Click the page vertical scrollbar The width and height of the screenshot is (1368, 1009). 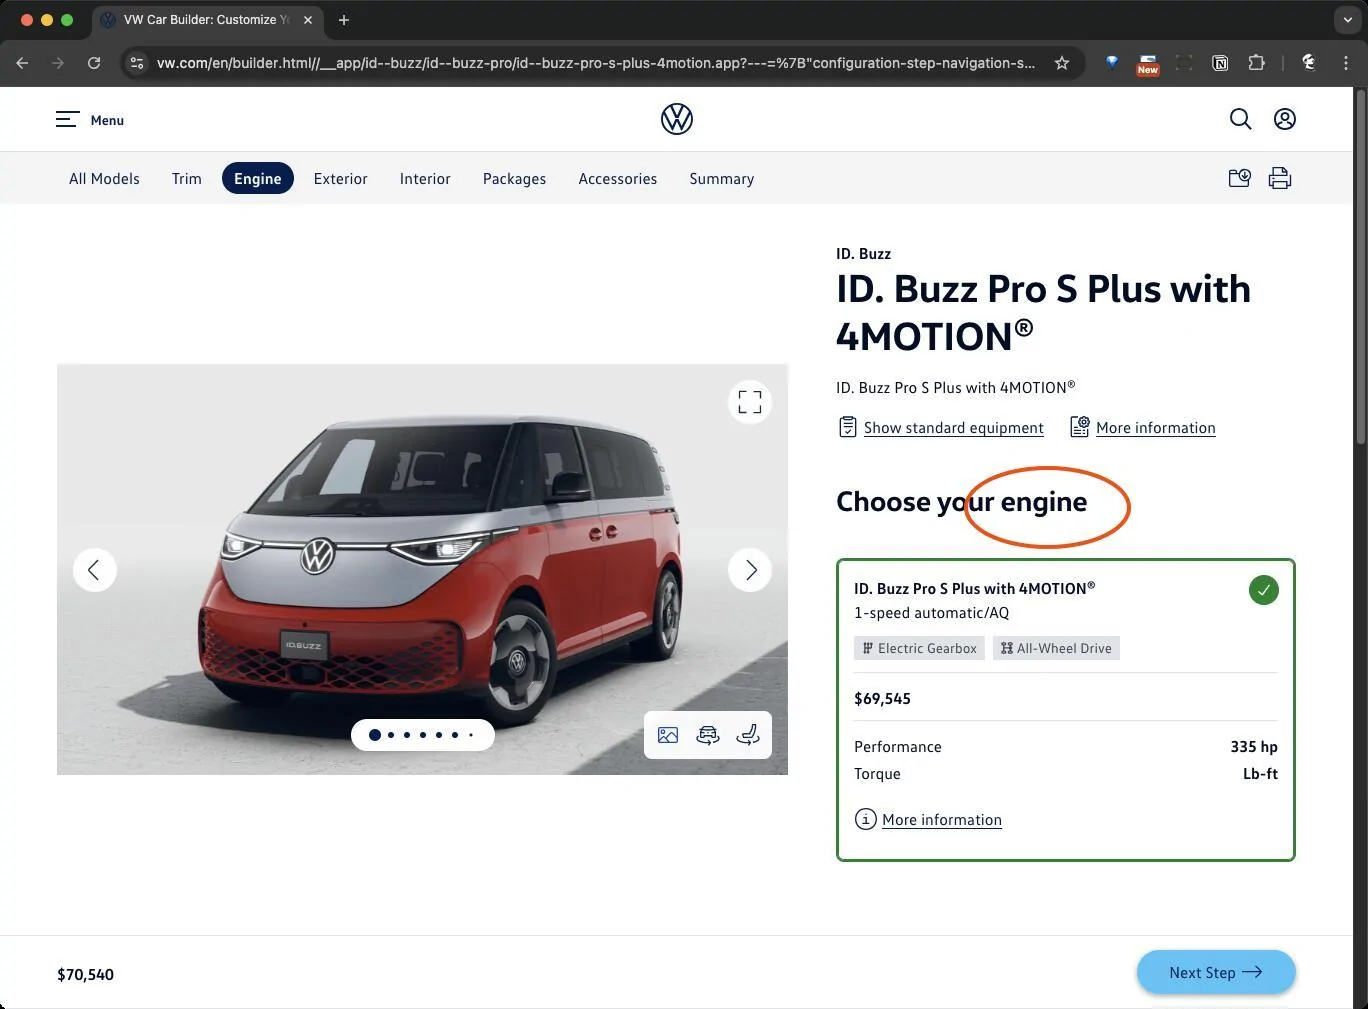(1360, 268)
